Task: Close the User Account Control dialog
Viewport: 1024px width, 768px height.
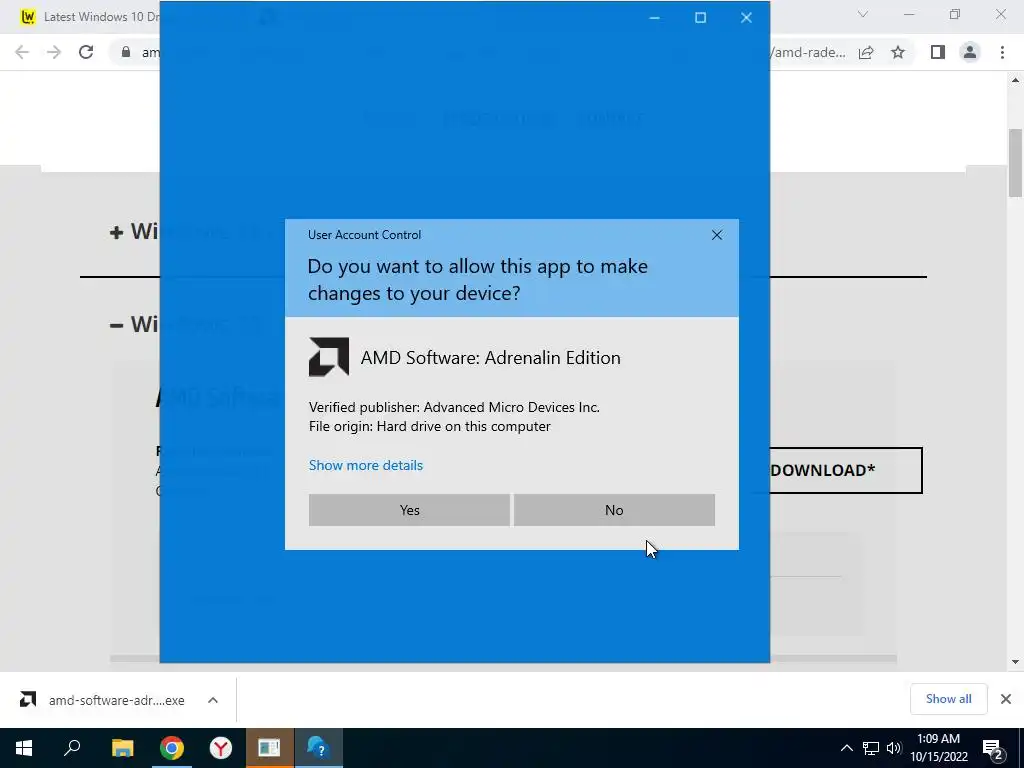Action: pyautogui.click(x=716, y=235)
